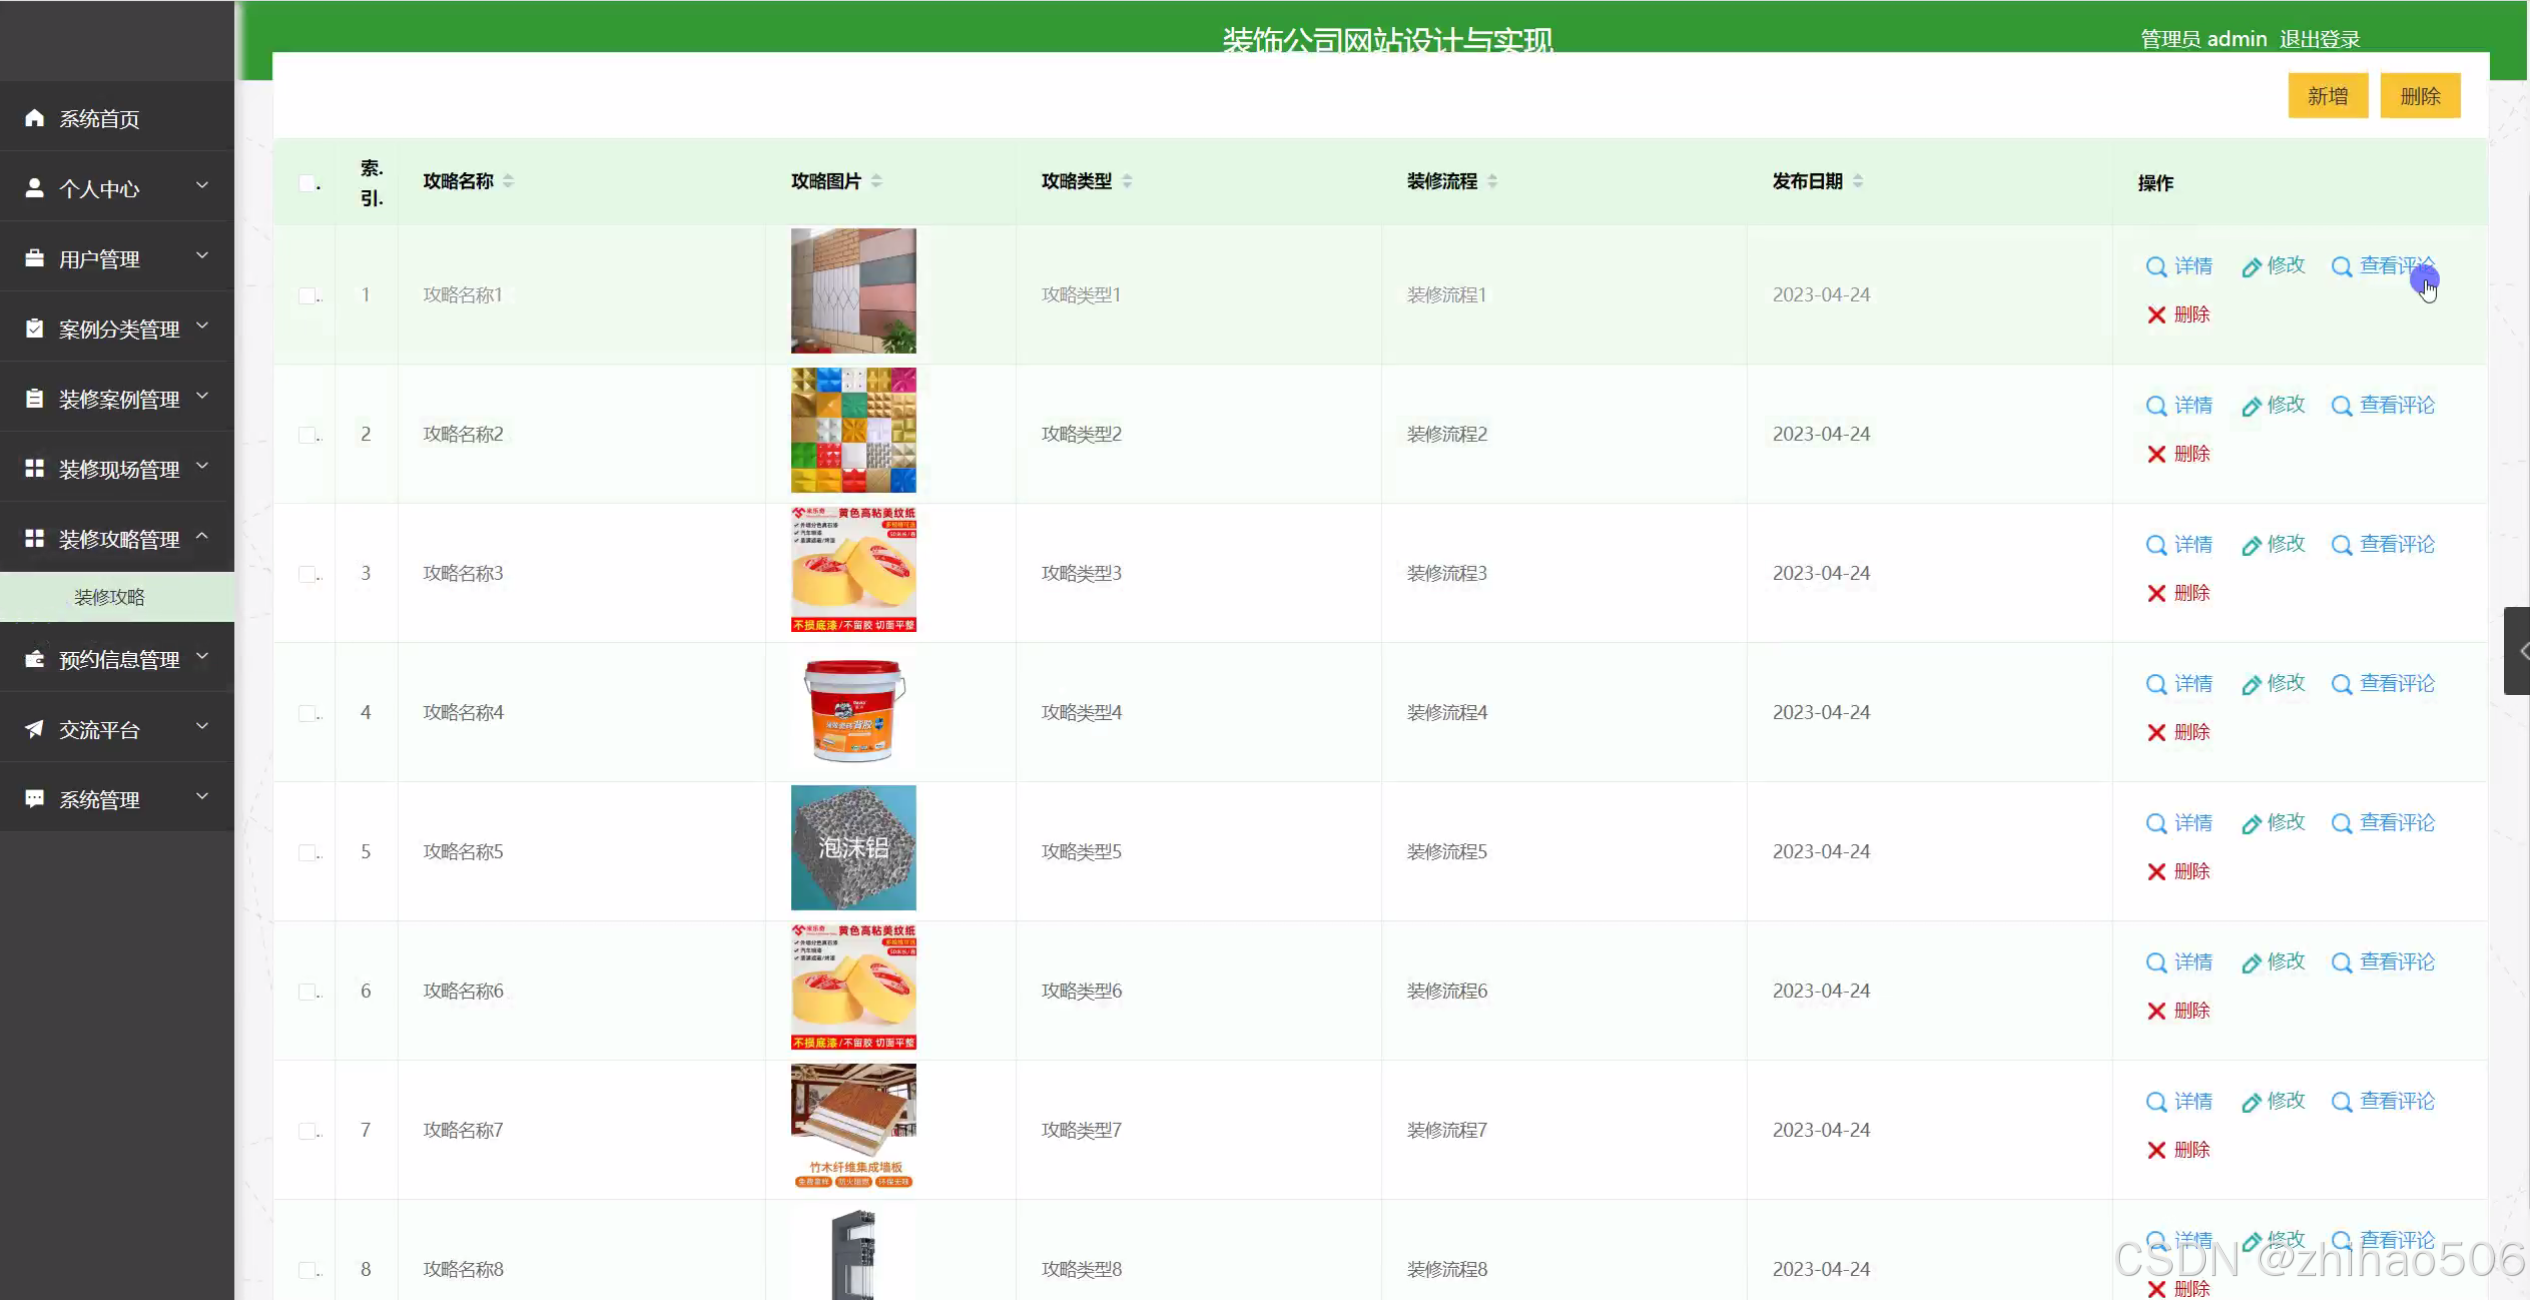Click the sort arrows beside 发布日期 header

coord(1857,181)
